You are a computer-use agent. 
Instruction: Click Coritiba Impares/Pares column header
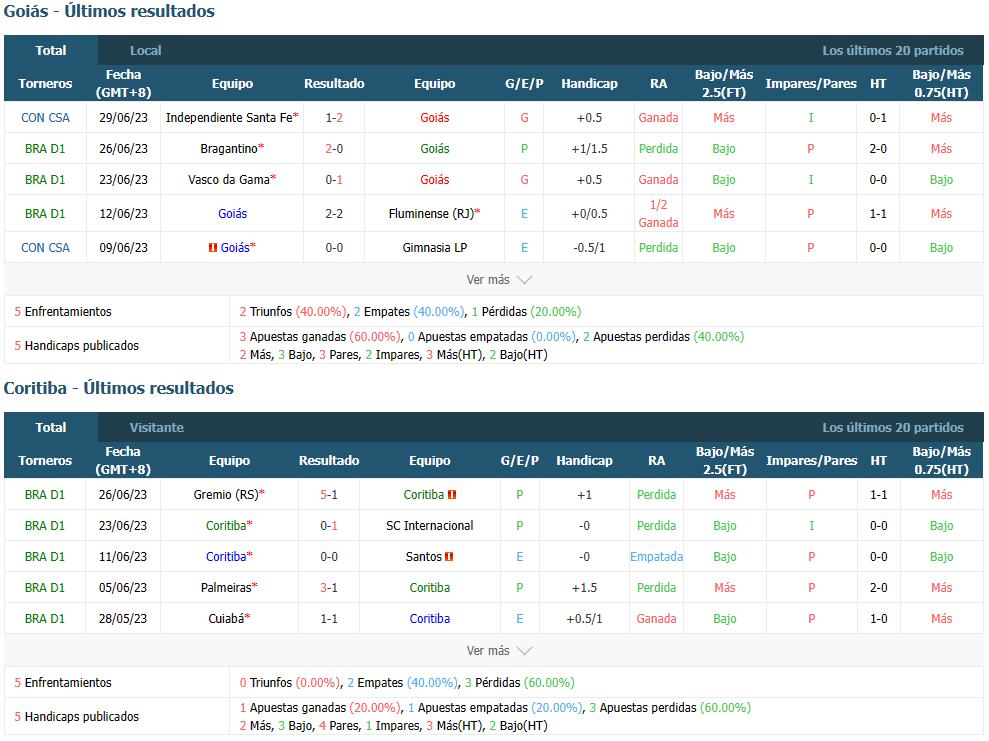[x=811, y=461]
